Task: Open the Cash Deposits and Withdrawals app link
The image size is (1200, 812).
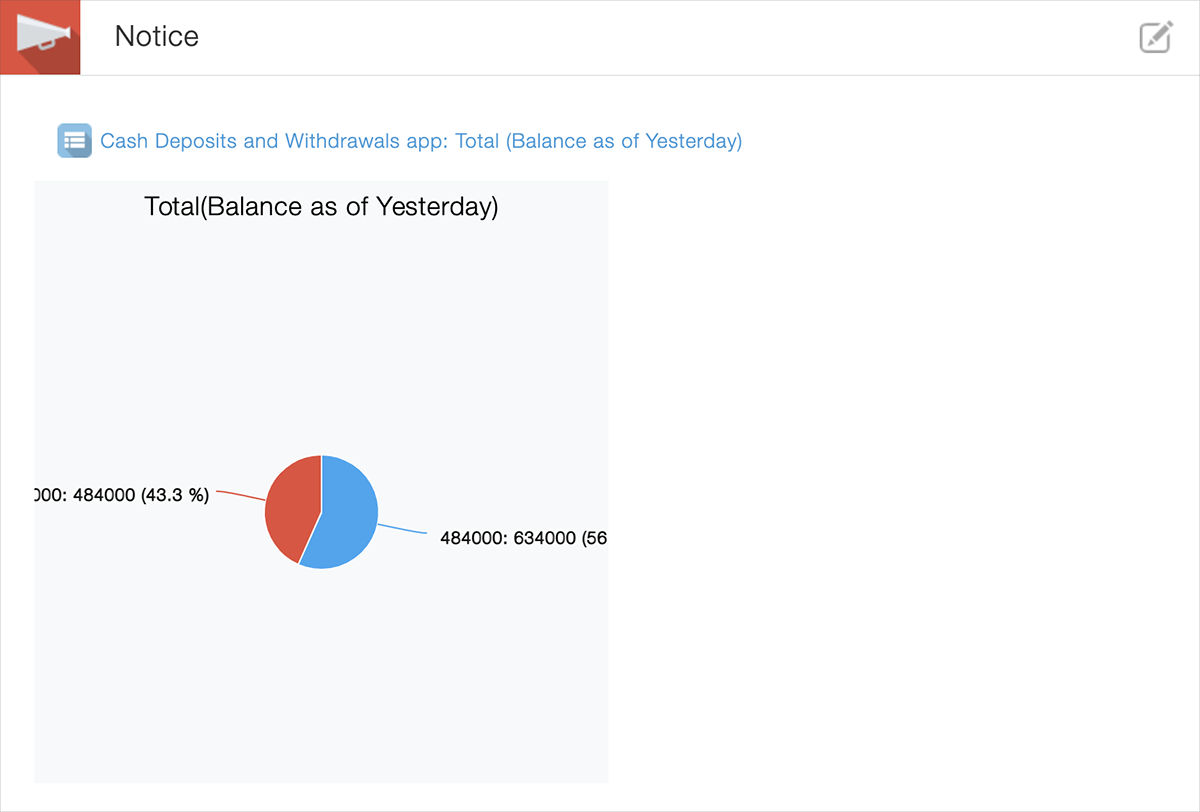Action: point(270,141)
